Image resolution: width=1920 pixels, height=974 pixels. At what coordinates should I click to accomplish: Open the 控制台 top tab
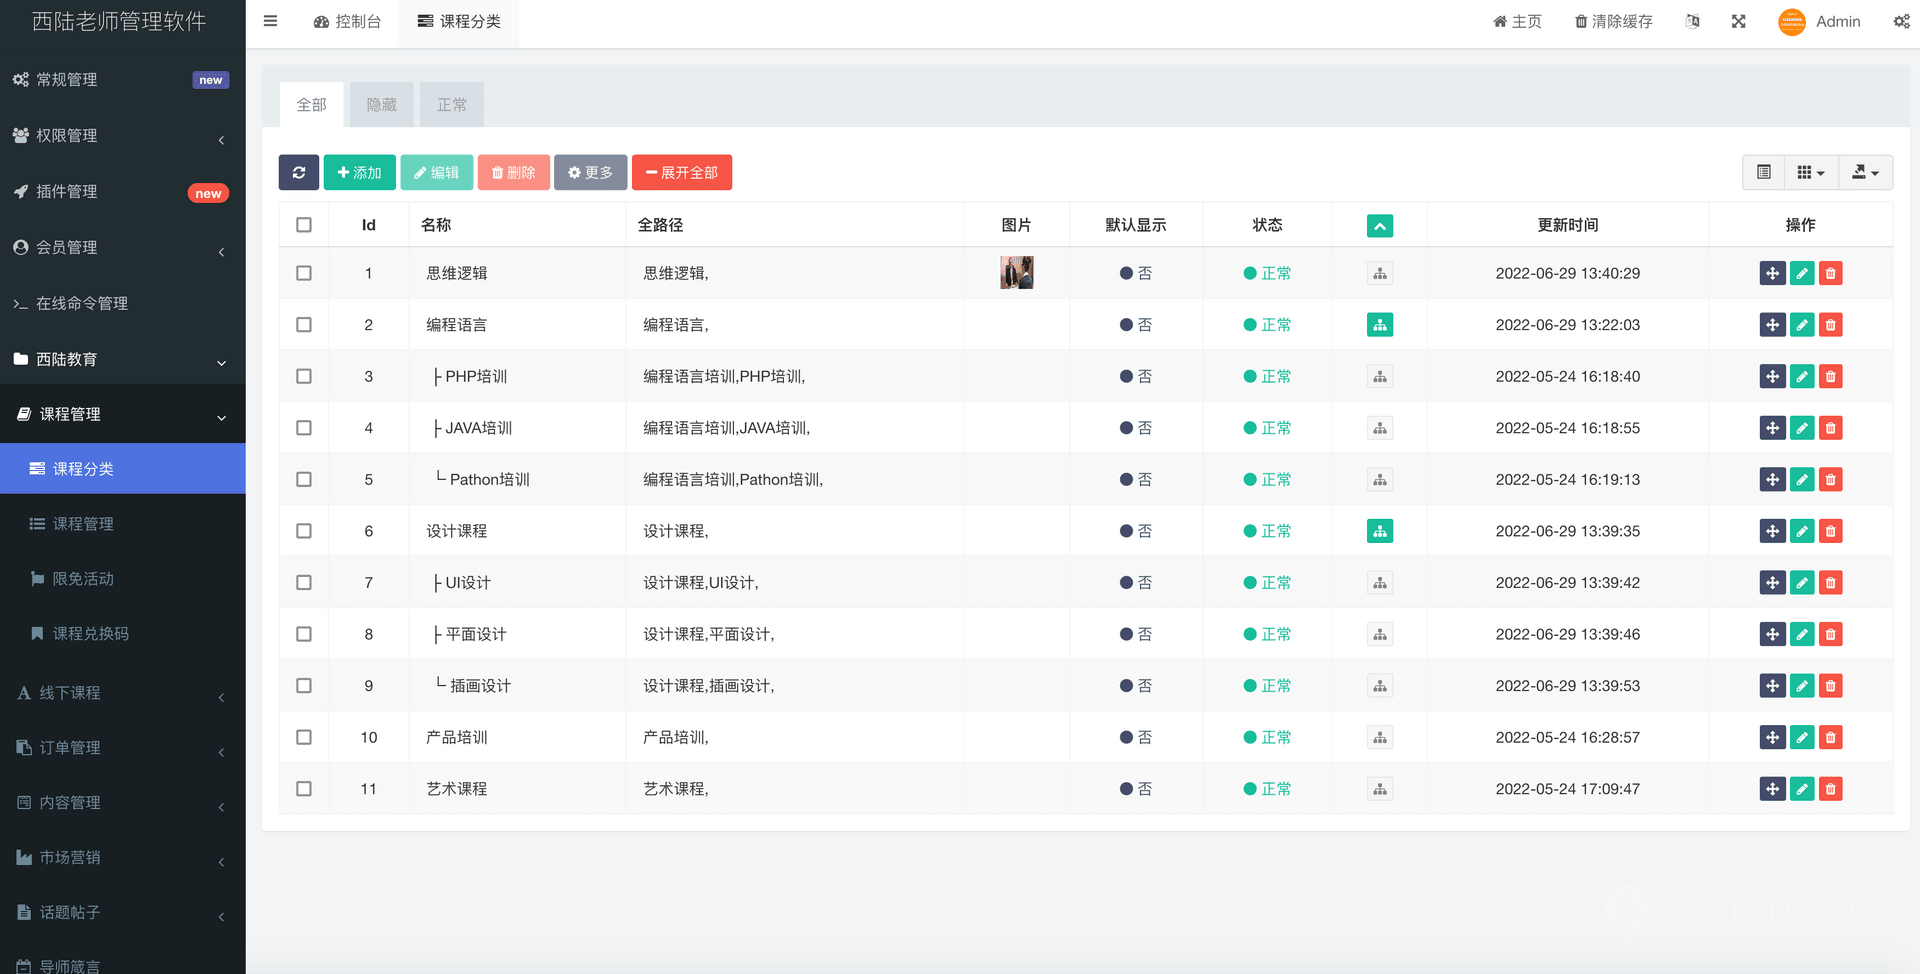tap(347, 22)
